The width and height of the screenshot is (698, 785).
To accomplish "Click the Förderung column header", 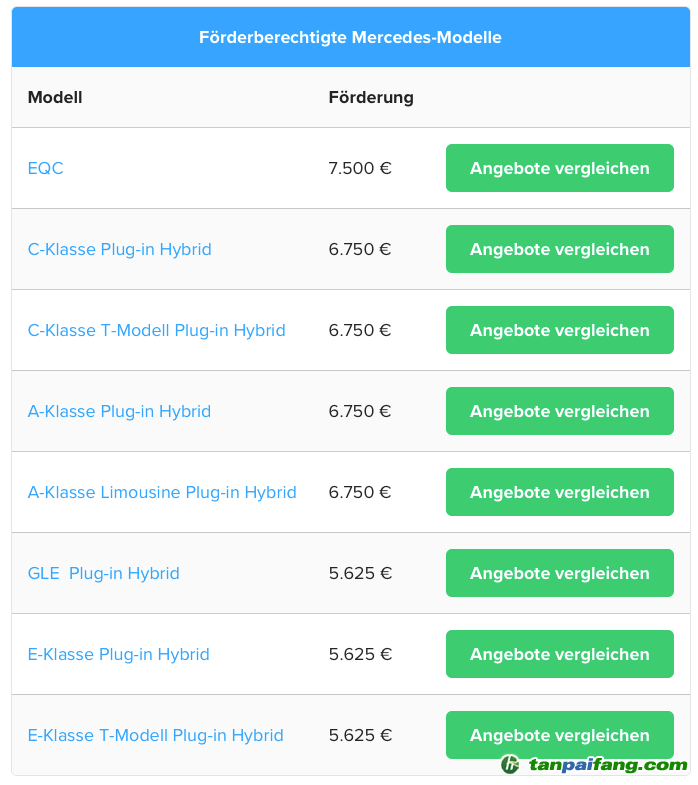I will click(x=371, y=97).
